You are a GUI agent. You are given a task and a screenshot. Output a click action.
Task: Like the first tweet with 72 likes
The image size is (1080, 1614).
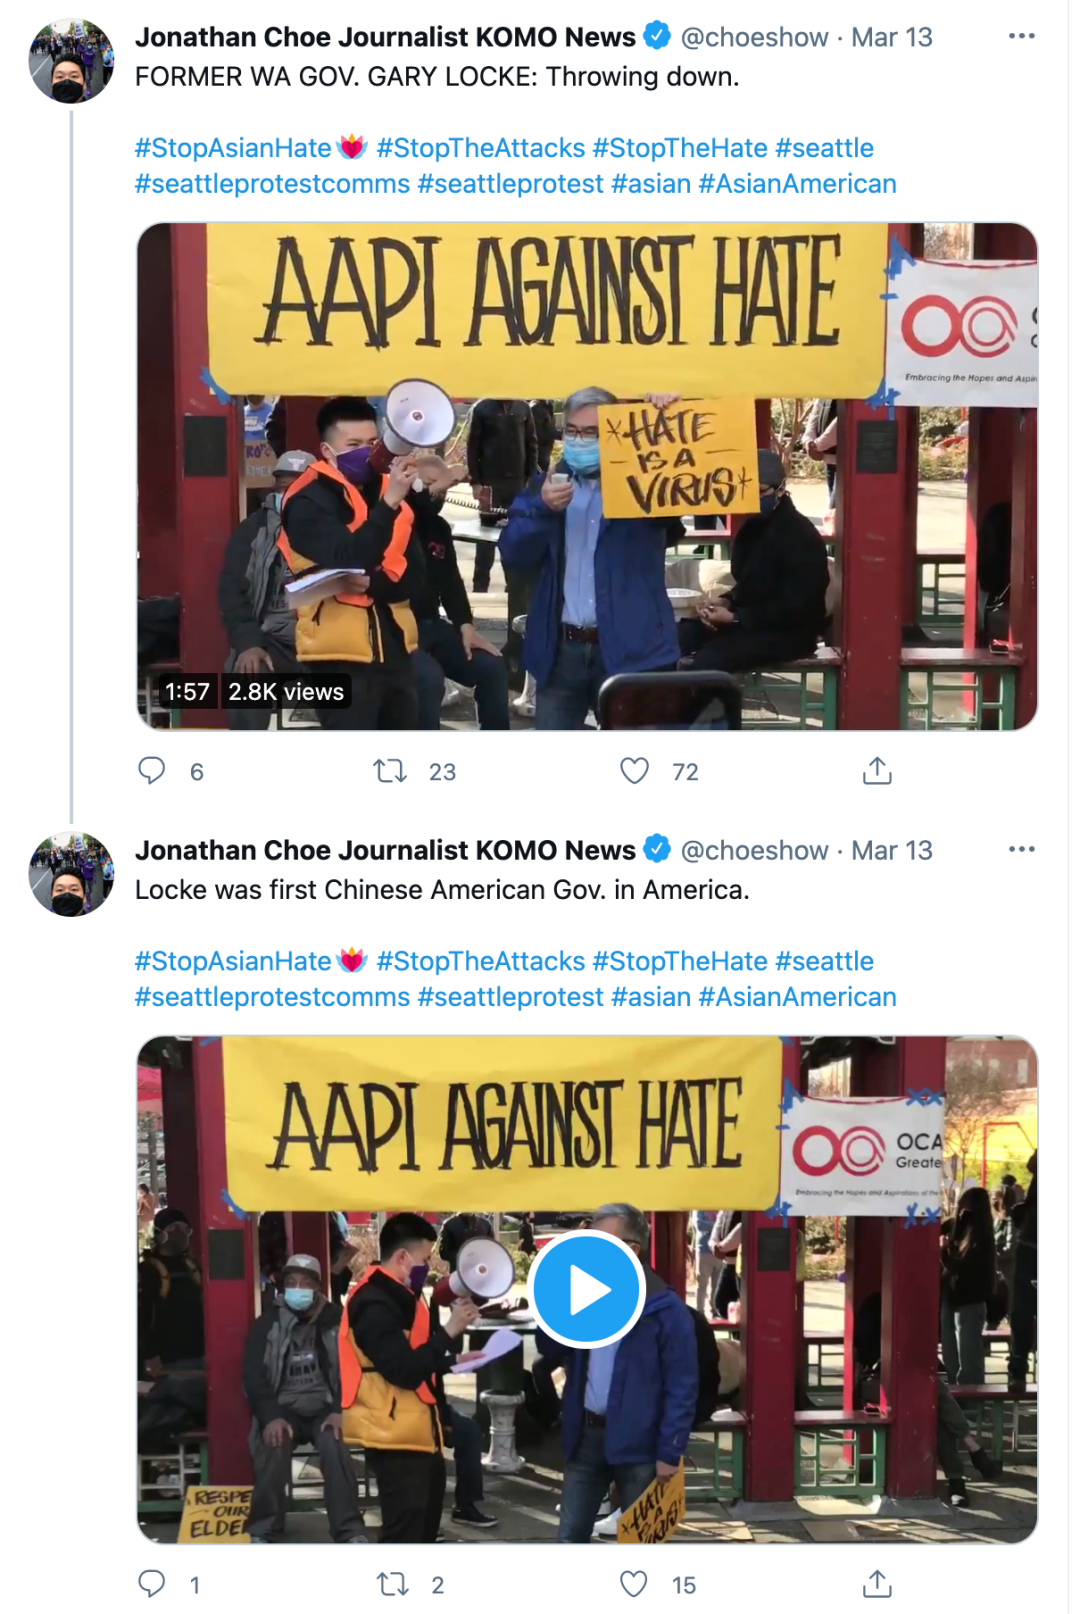(634, 770)
